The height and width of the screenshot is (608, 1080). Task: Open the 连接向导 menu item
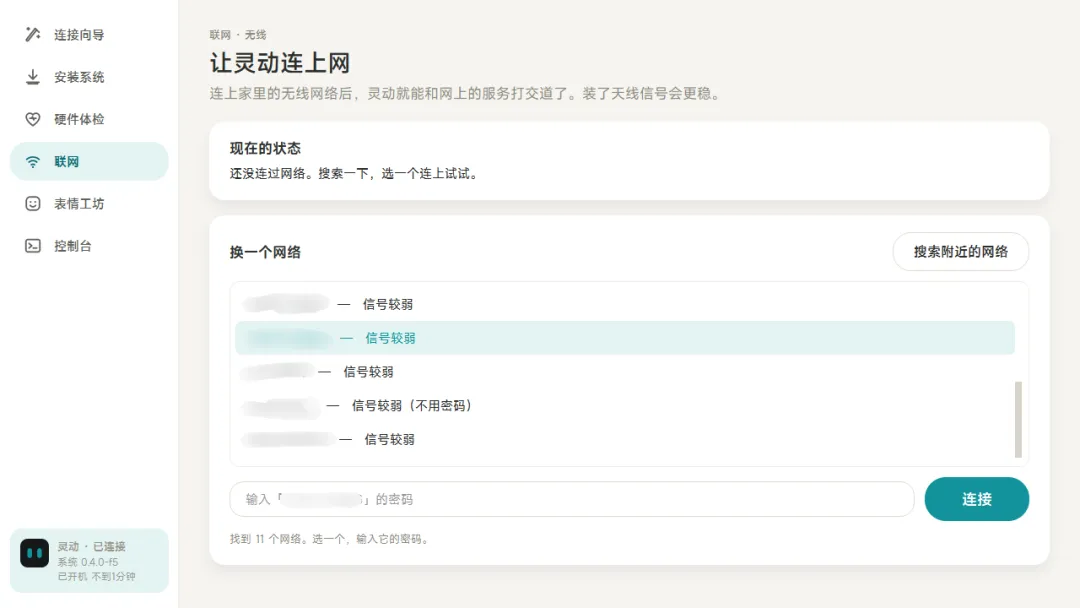(90, 34)
